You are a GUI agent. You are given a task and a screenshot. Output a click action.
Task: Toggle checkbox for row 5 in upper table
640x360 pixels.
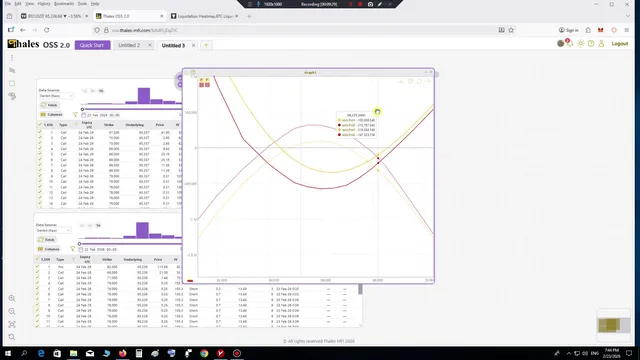point(40,154)
